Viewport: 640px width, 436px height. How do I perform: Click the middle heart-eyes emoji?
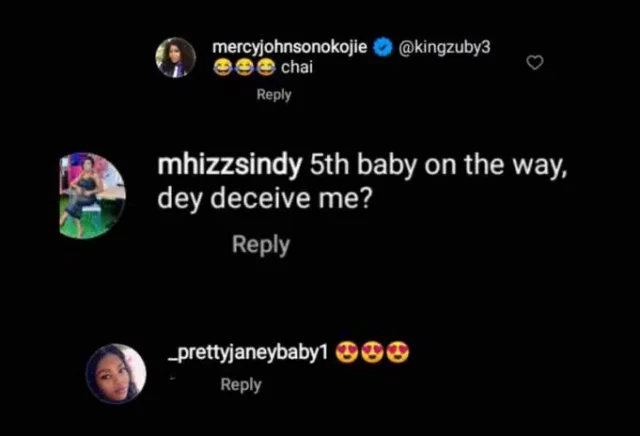pos(373,353)
